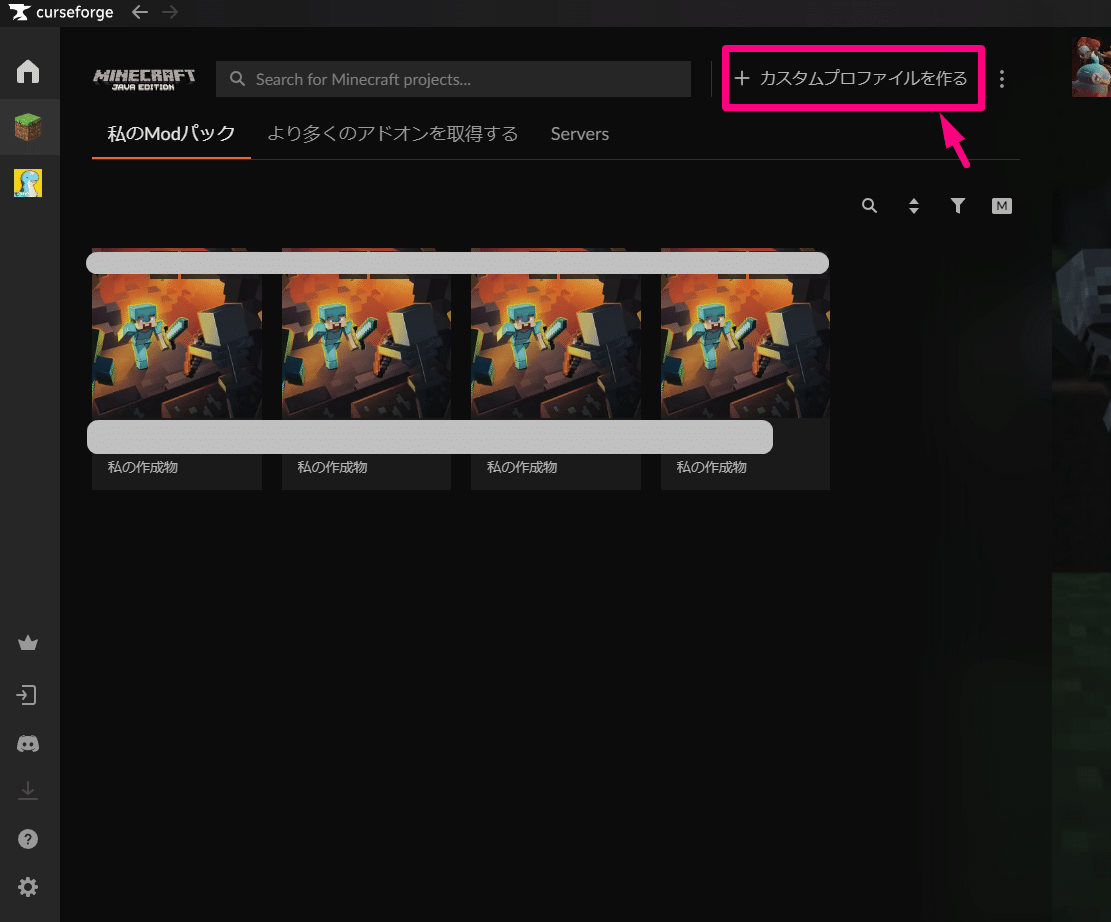Switch to 私のModパック tab
Image resolution: width=1111 pixels, height=922 pixels.
[x=171, y=133]
